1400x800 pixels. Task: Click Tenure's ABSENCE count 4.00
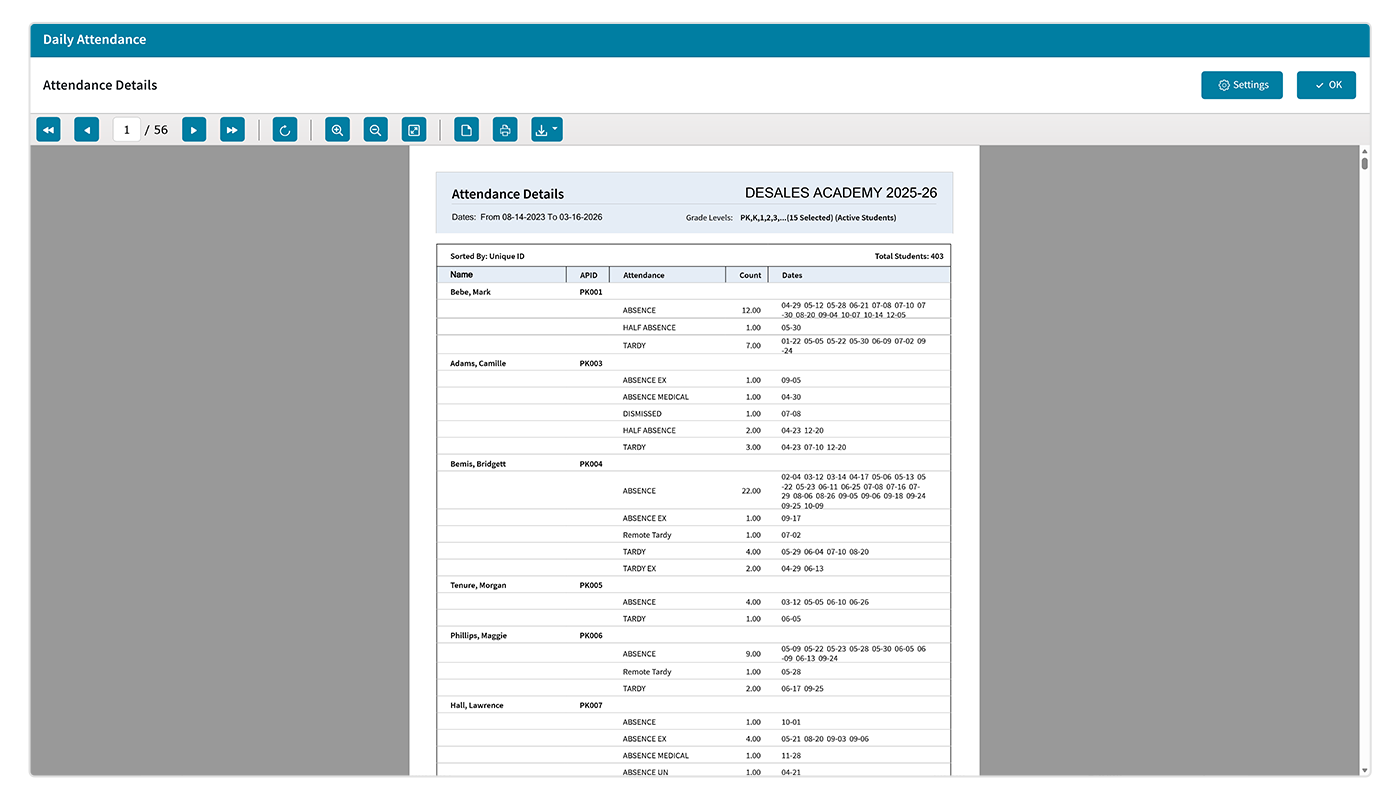753,602
